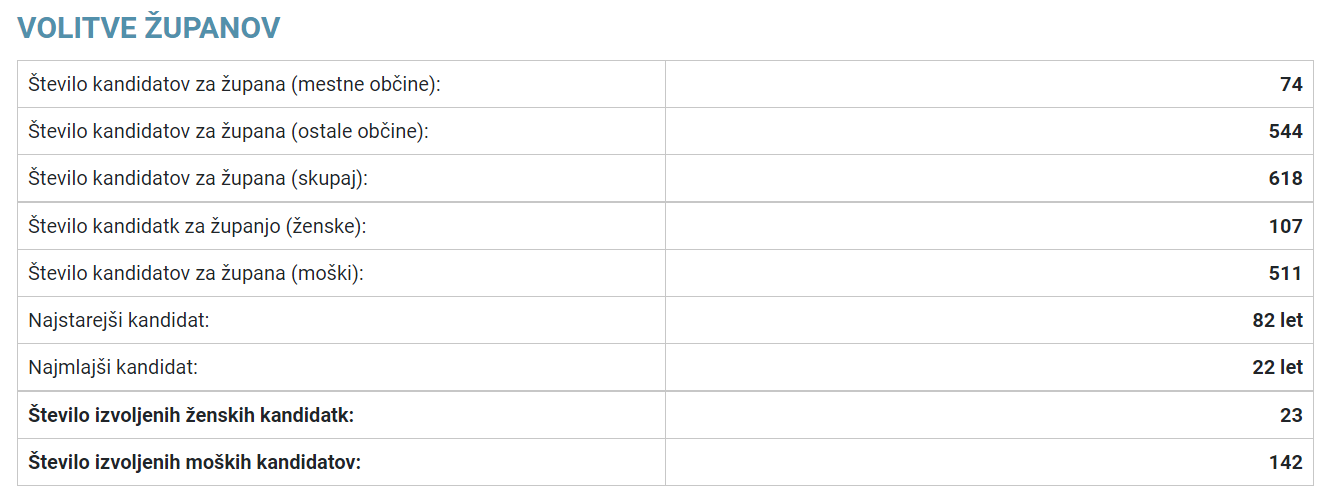
Task: Click the value 22 let
Action: coord(1277,367)
